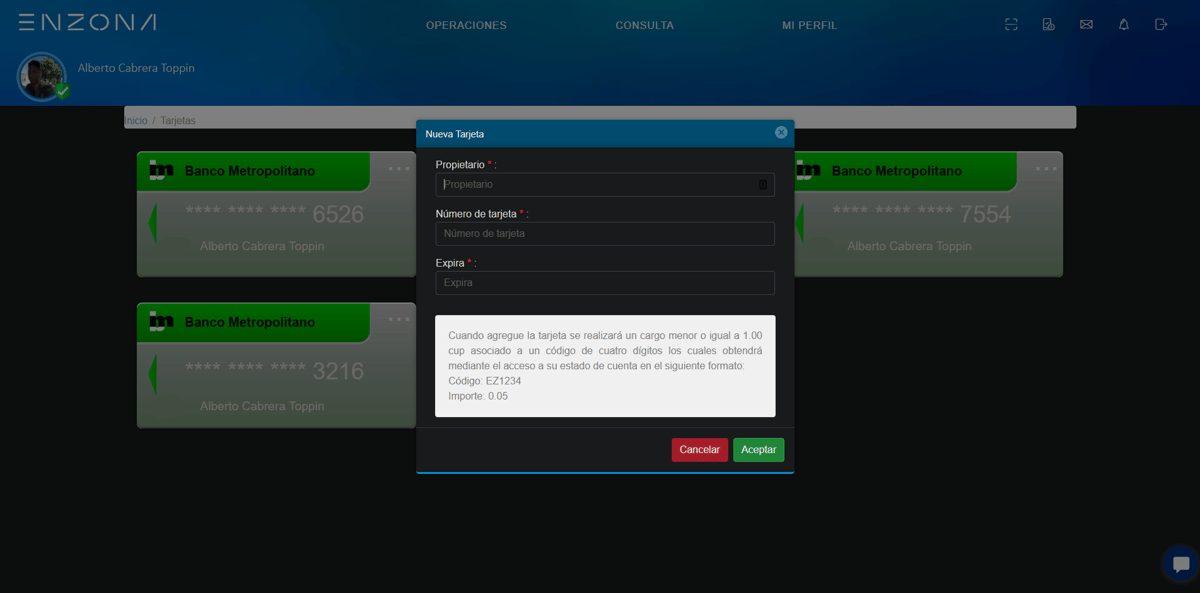1200x593 pixels.
Task: Close the Nueva Tarjeta dialog
Action: (x=781, y=132)
